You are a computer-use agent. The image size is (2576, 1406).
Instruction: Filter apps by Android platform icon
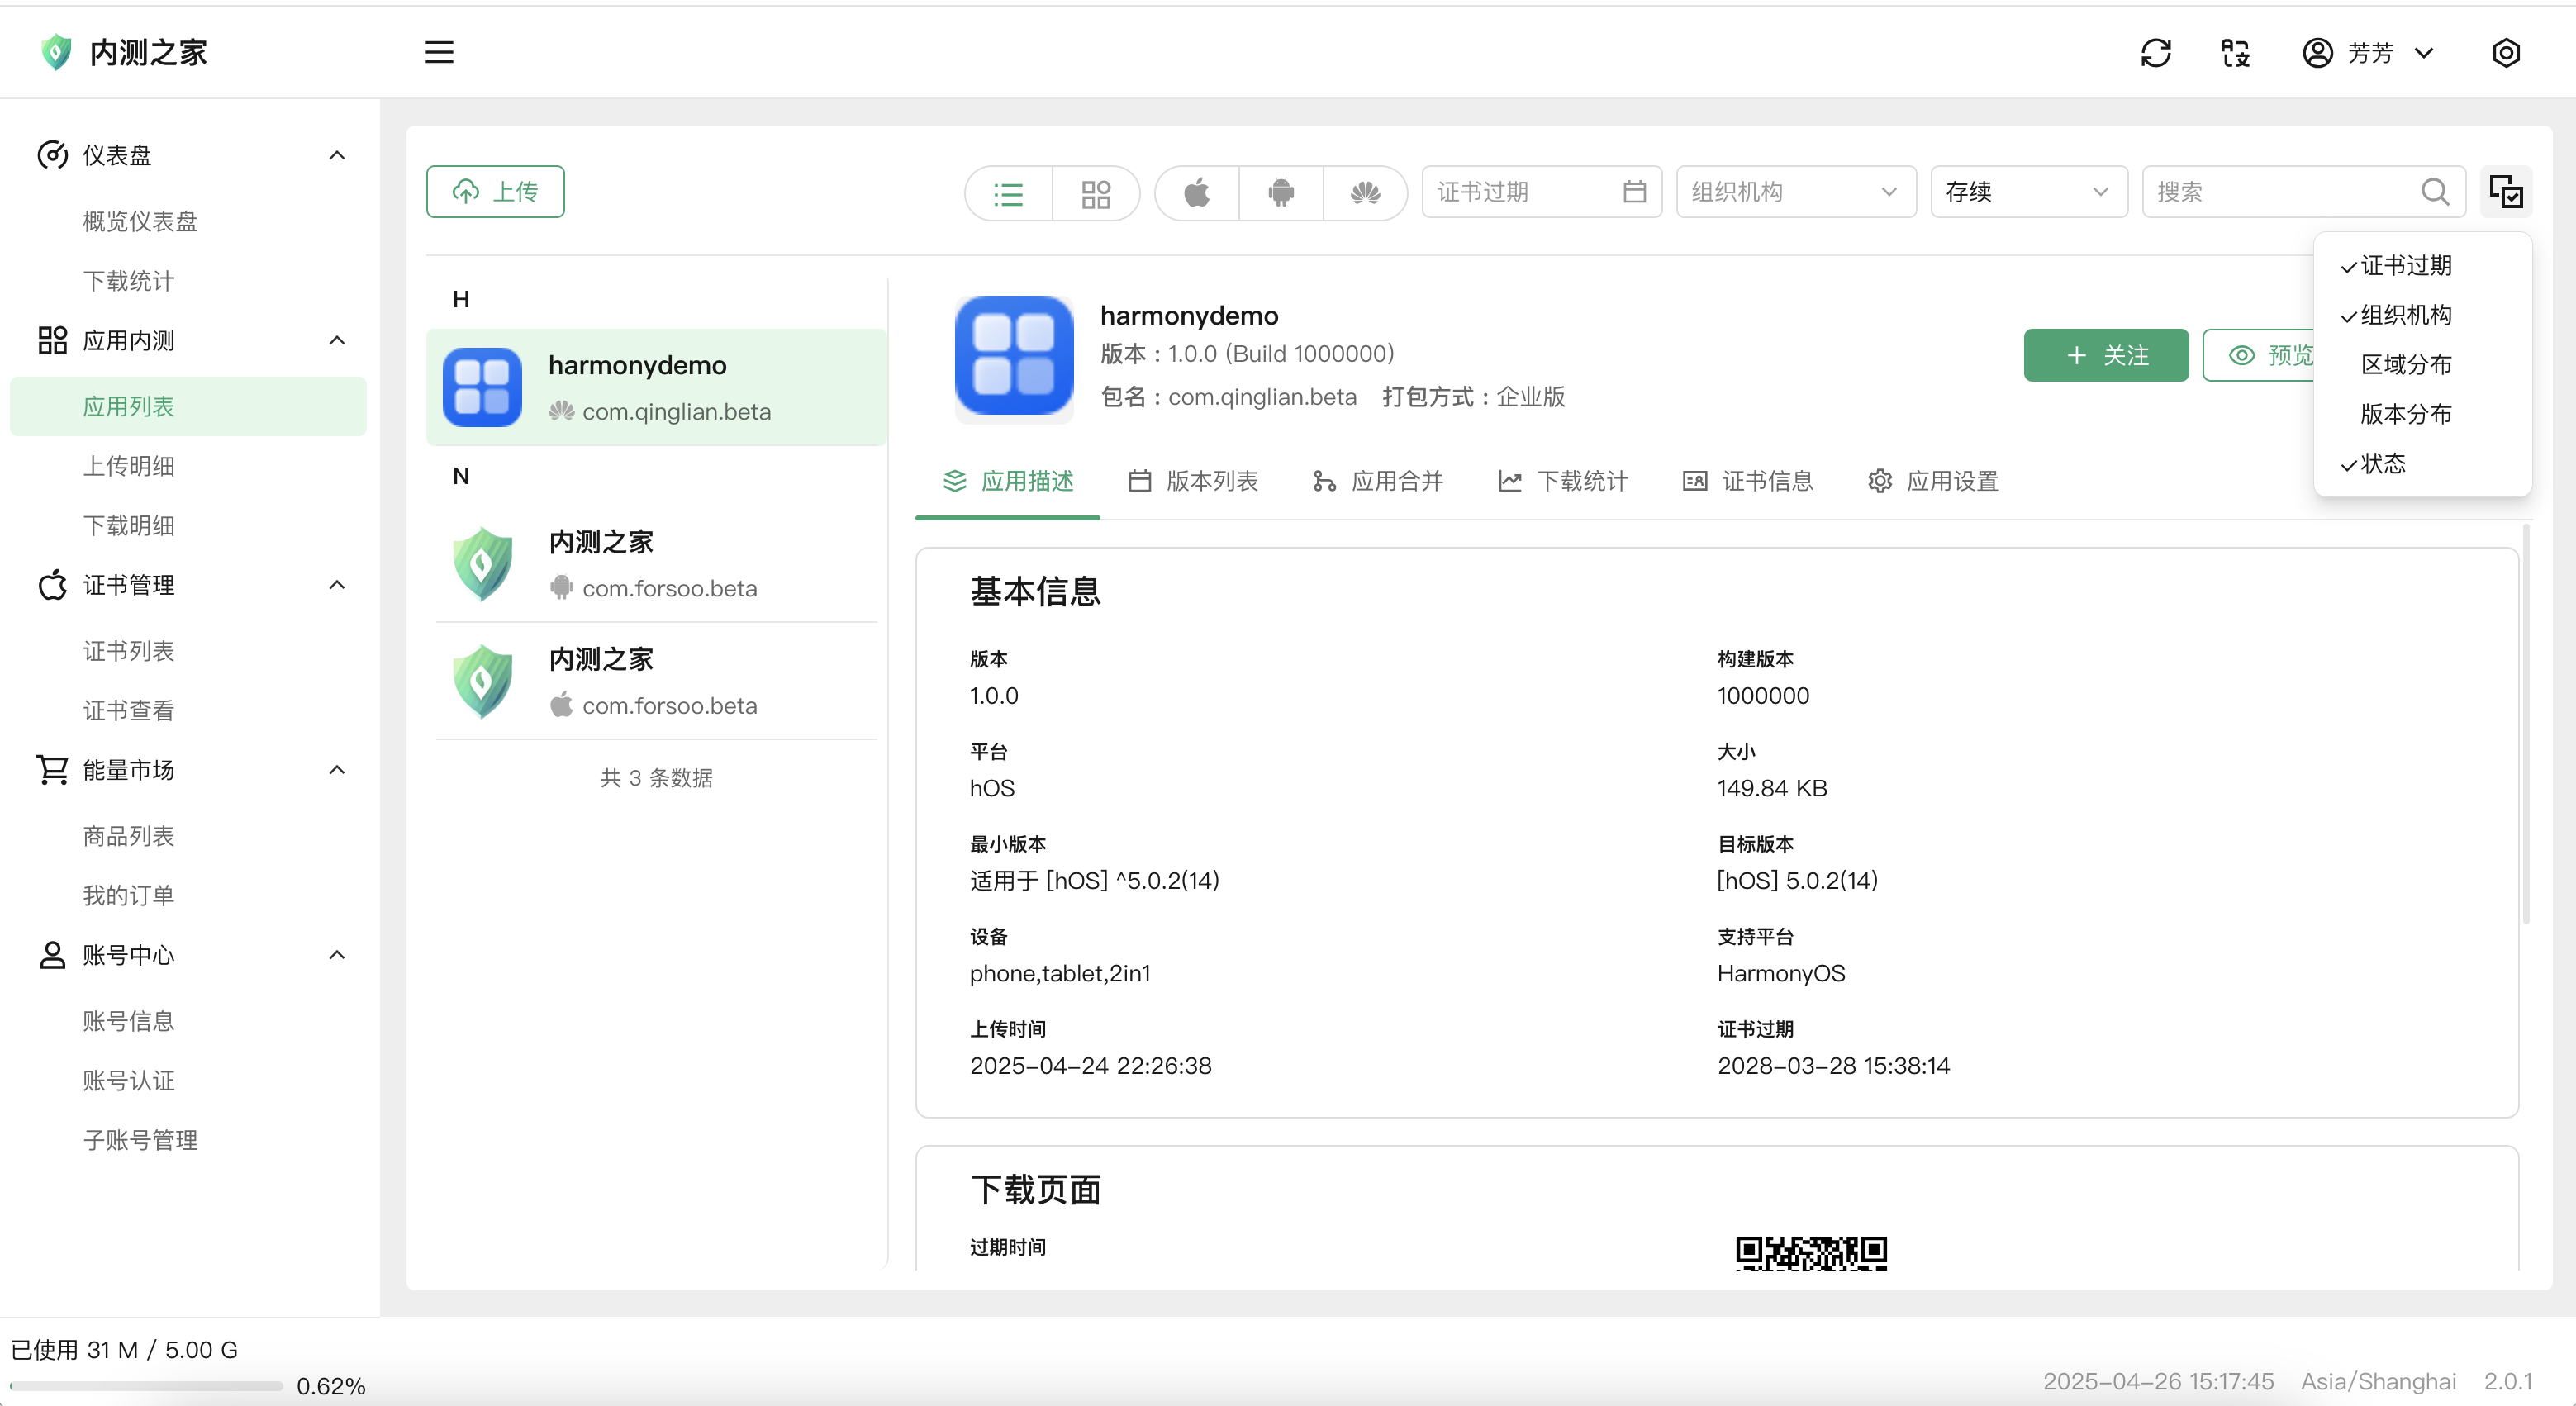tap(1281, 192)
